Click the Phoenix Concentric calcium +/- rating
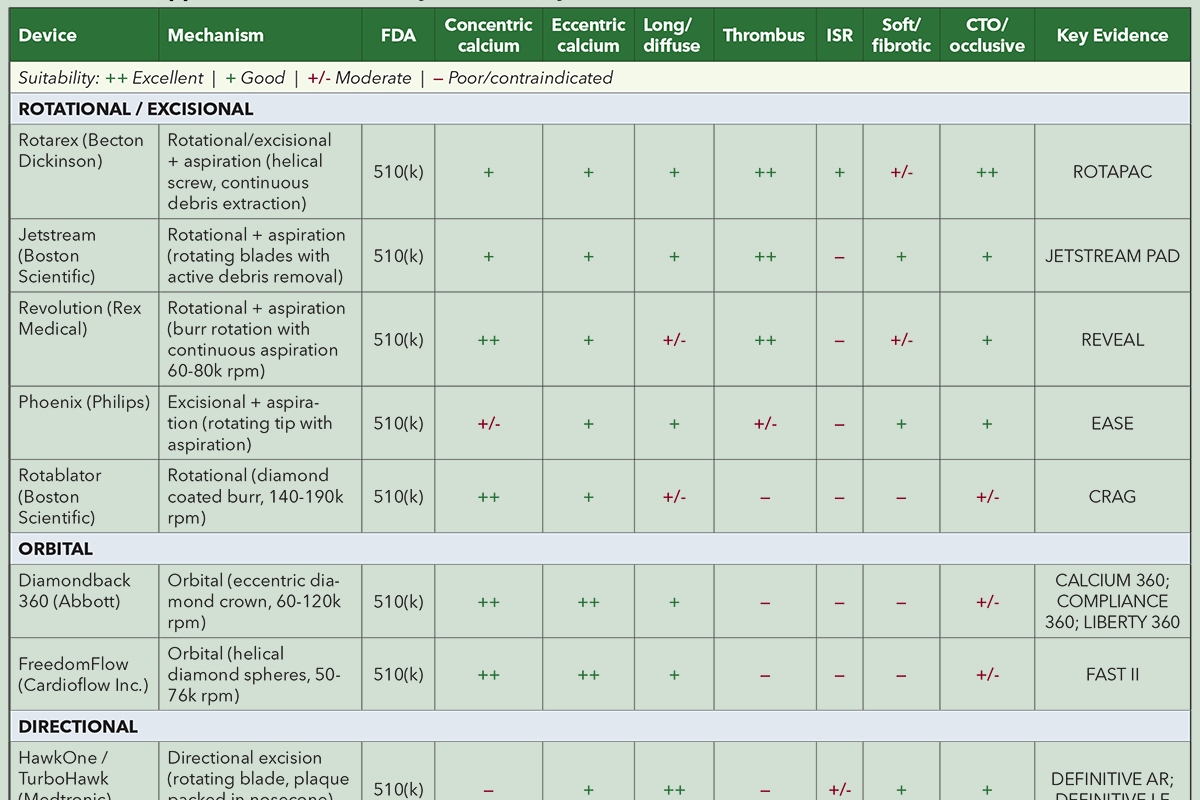The height and width of the screenshot is (800, 1200). tap(489, 424)
